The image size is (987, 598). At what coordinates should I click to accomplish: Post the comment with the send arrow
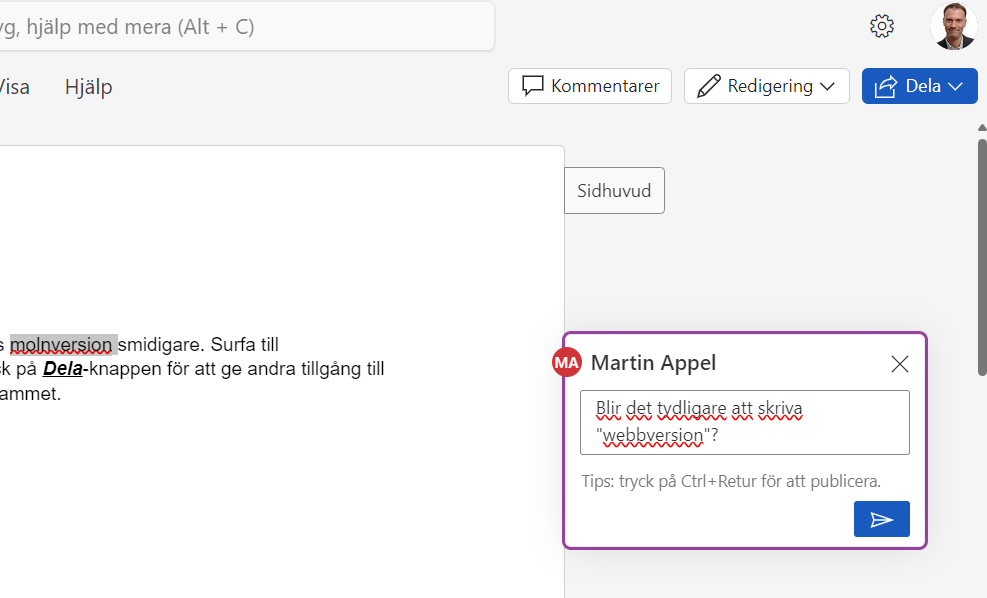(881, 519)
